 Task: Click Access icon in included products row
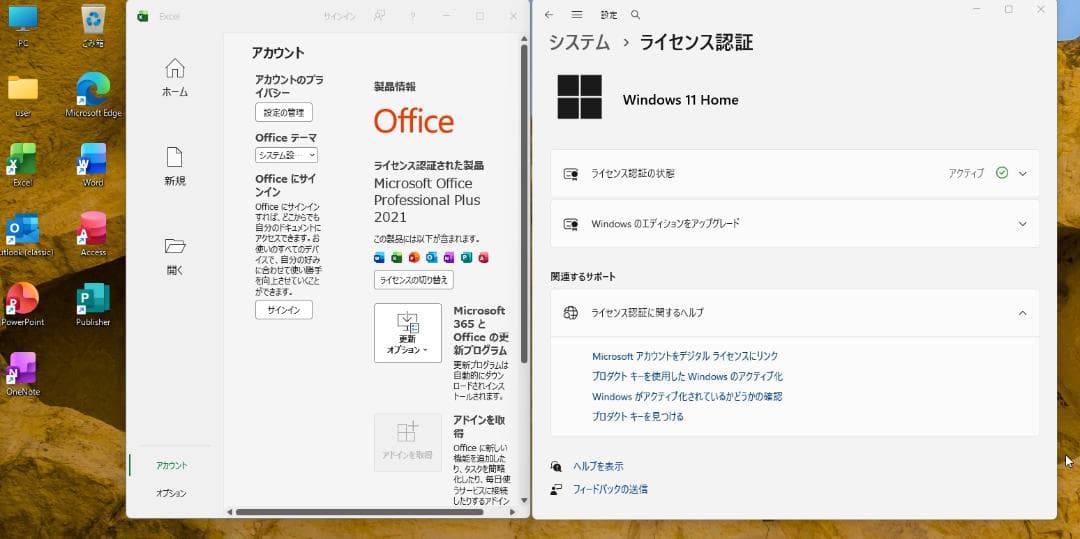point(484,257)
